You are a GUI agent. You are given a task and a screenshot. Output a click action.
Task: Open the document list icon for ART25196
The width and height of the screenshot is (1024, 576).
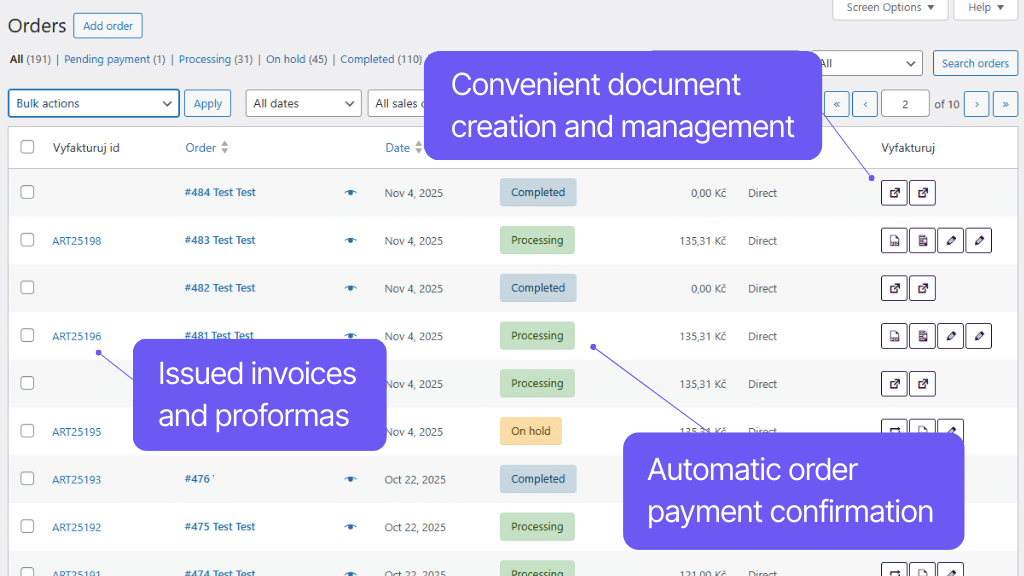pos(922,336)
